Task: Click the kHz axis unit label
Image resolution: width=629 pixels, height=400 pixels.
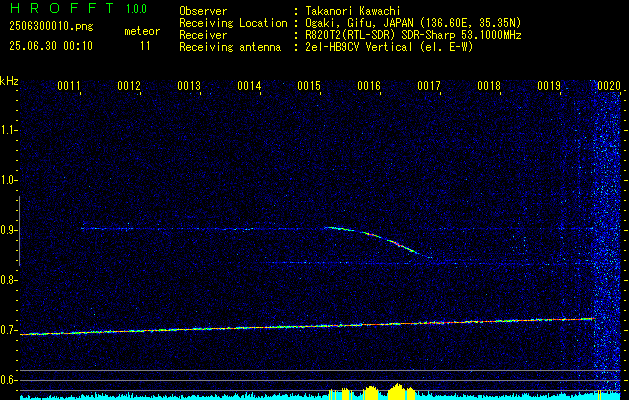Action: (x=9, y=81)
